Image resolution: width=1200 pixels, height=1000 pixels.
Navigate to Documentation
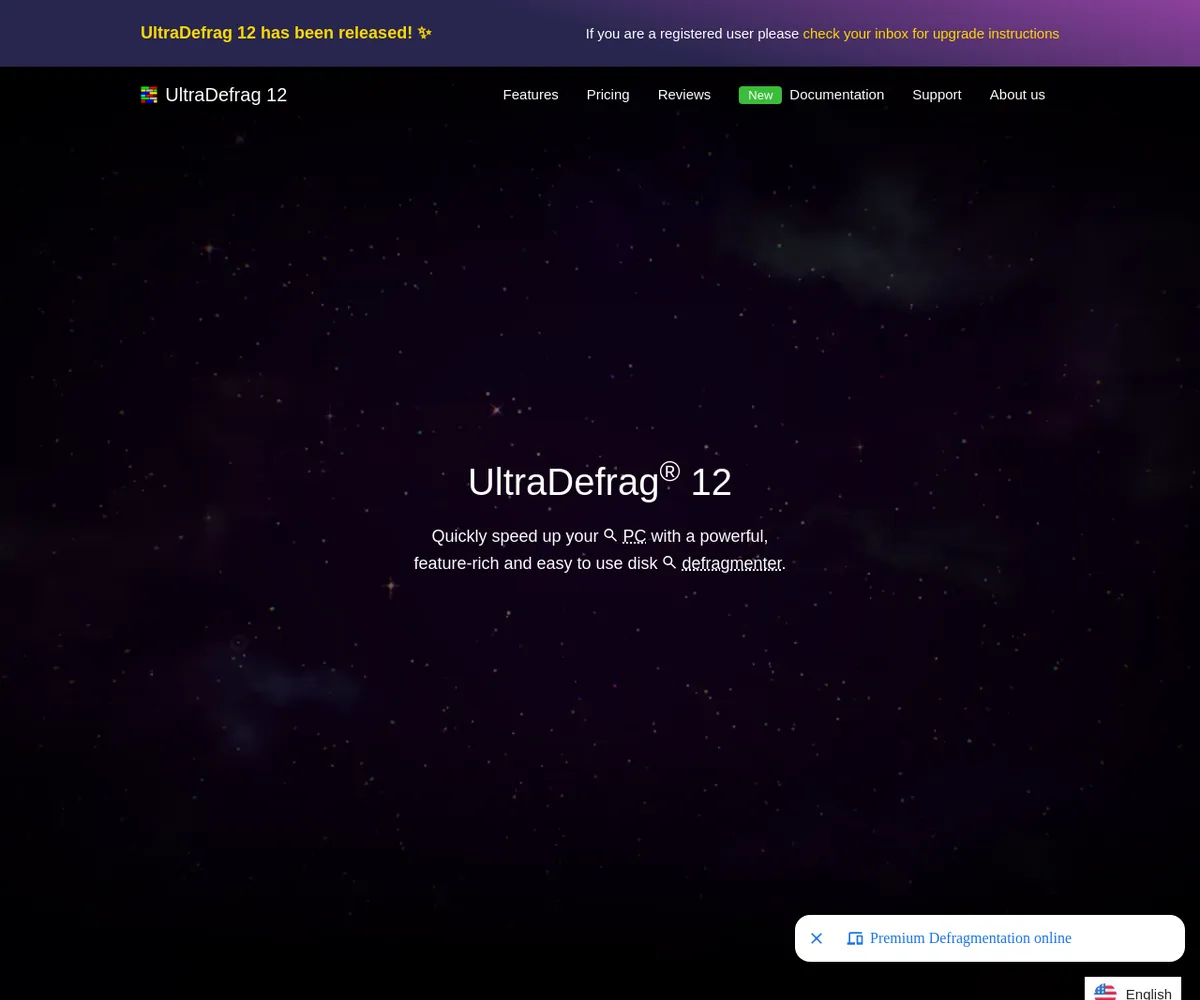pyautogui.click(x=836, y=95)
